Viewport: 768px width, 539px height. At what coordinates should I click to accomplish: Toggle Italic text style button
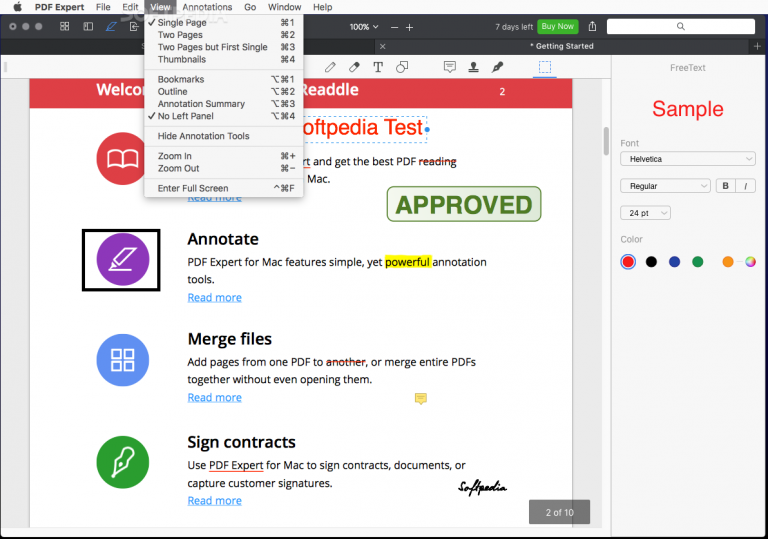coord(745,186)
